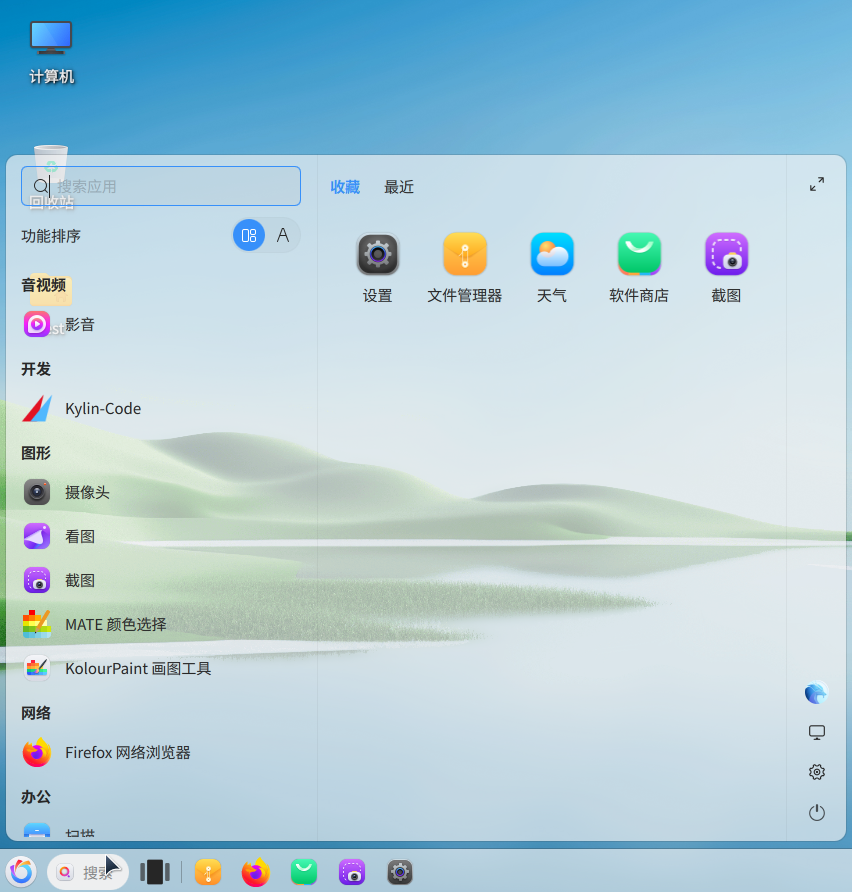Expand the start menu to fullscreen
The height and width of the screenshot is (892, 852).
point(817,184)
